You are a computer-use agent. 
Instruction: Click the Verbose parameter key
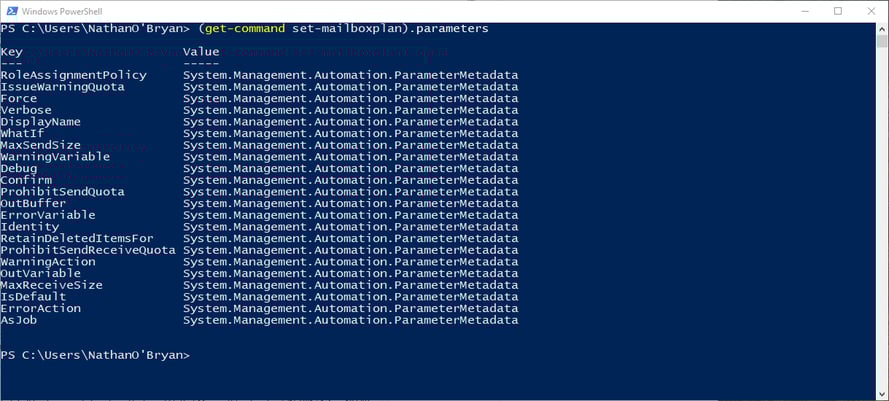[26, 110]
